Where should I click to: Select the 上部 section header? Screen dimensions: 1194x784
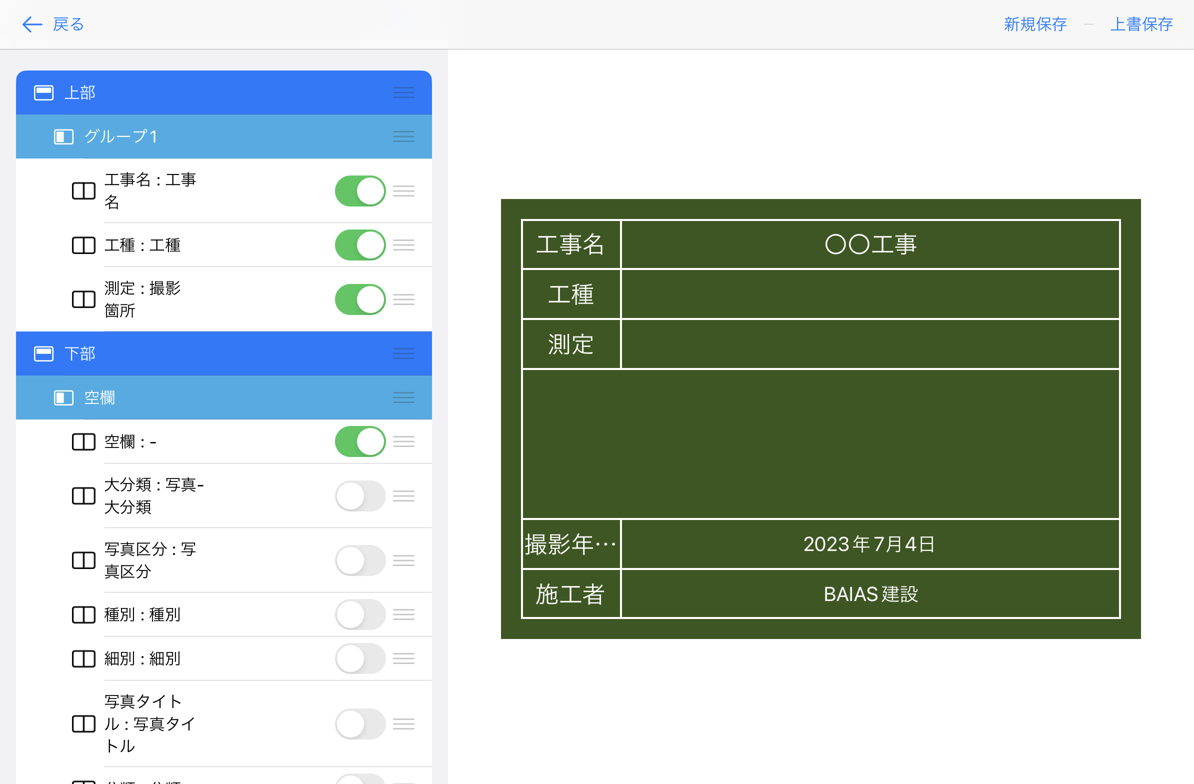tap(224, 93)
